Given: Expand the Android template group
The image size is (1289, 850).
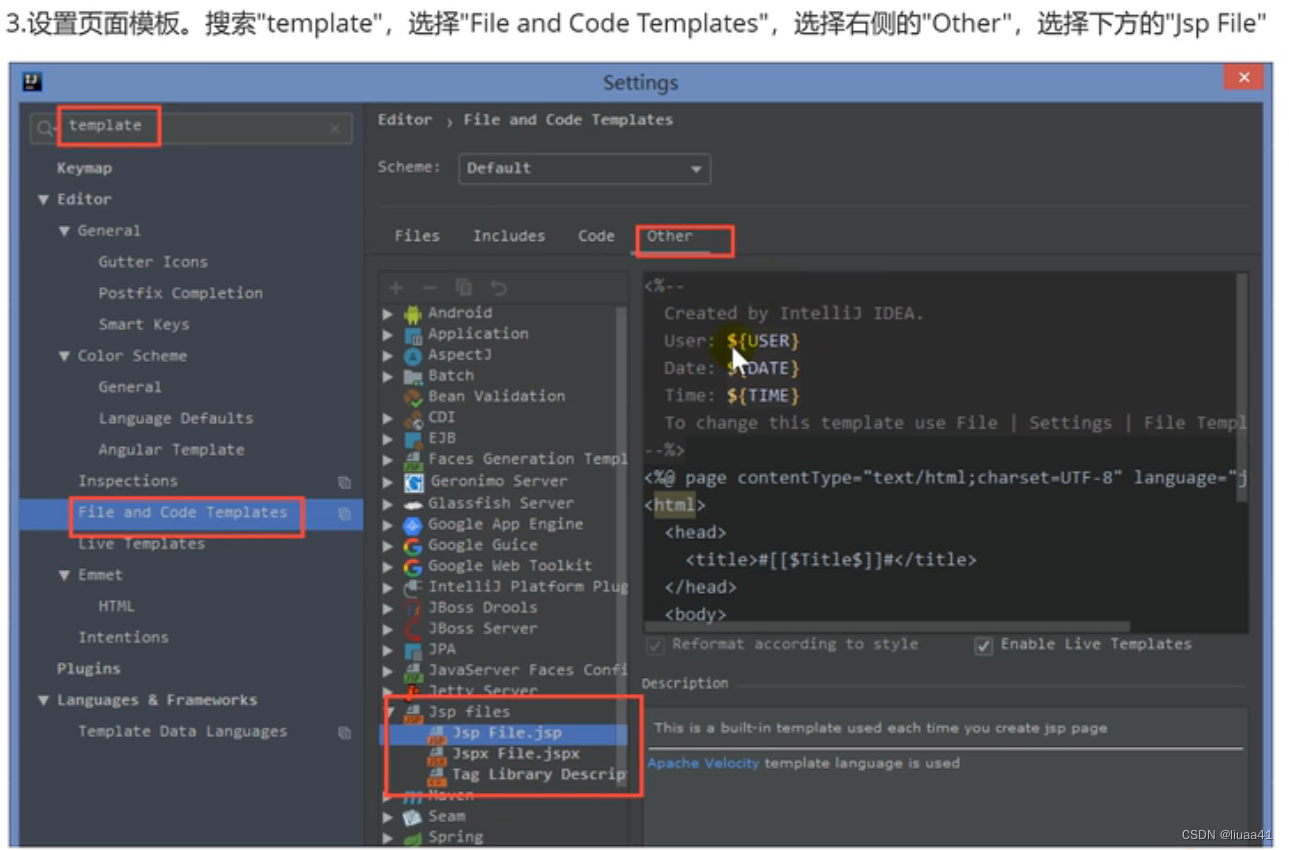Looking at the screenshot, I should pos(388,314).
